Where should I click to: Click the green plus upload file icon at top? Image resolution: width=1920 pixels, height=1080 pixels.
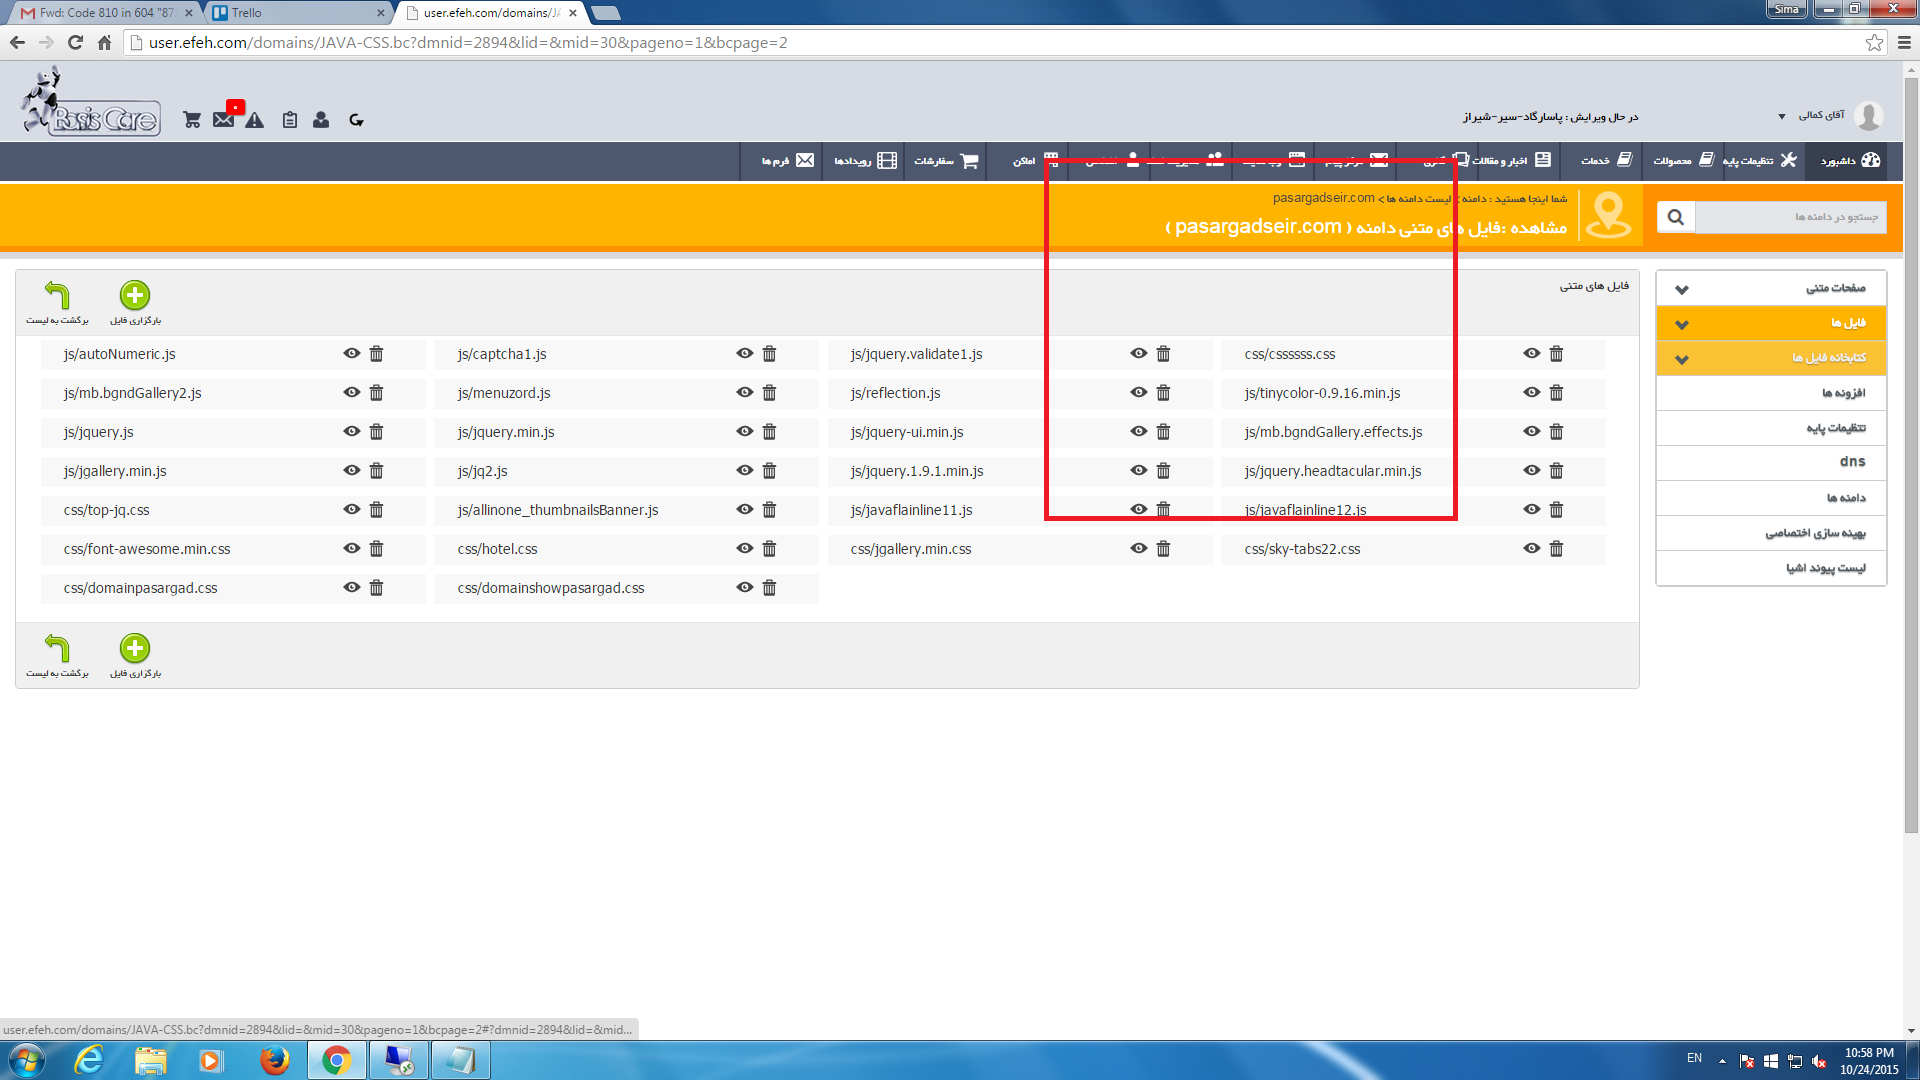tap(135, 295)
